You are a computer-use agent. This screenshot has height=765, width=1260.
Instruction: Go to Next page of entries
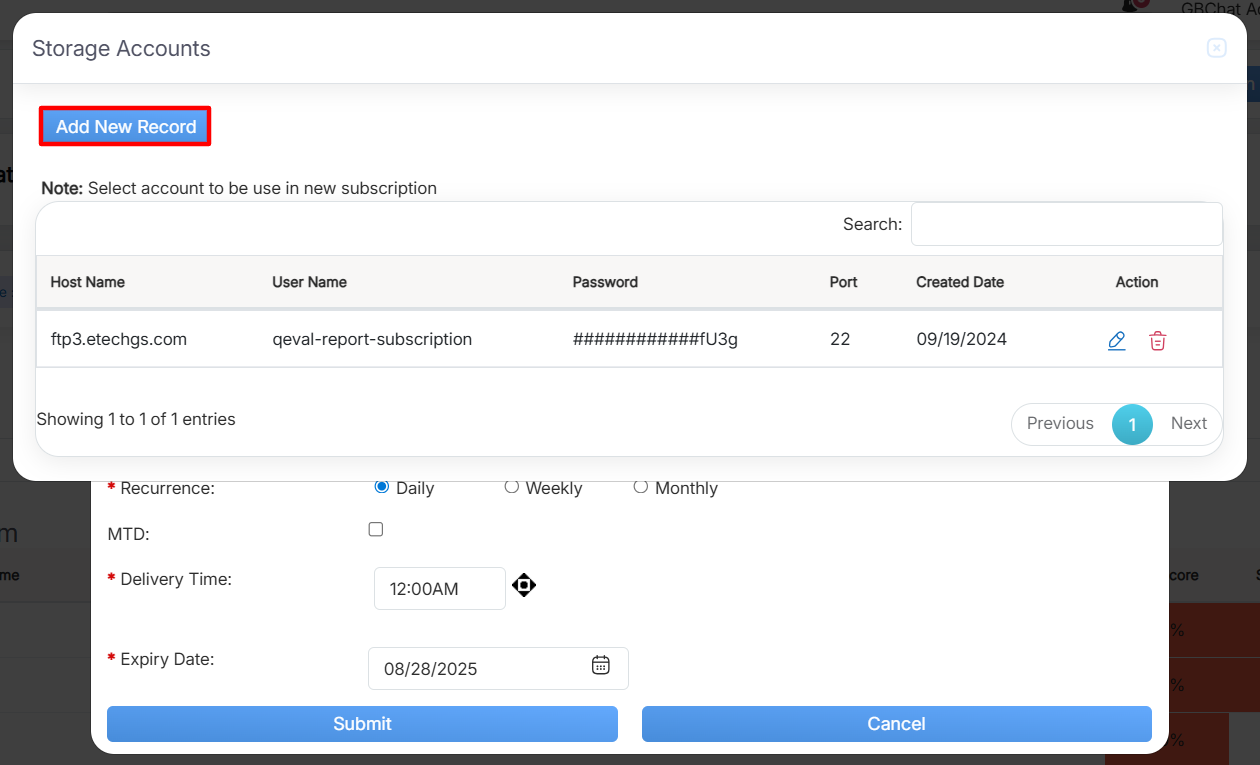pyautogui.click(x=1189, y=423)
